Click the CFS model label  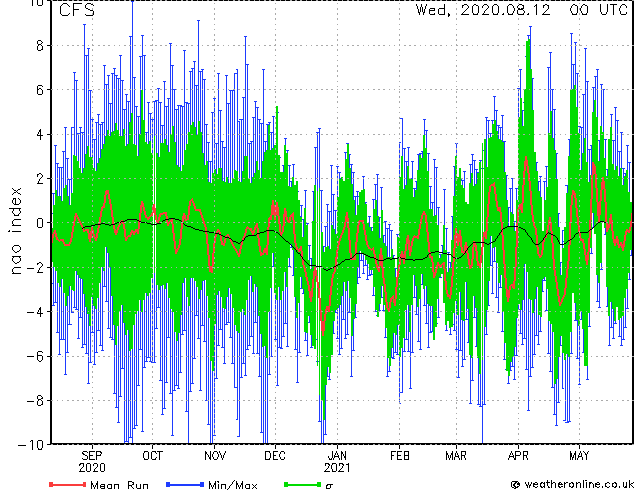pos(77,10)
